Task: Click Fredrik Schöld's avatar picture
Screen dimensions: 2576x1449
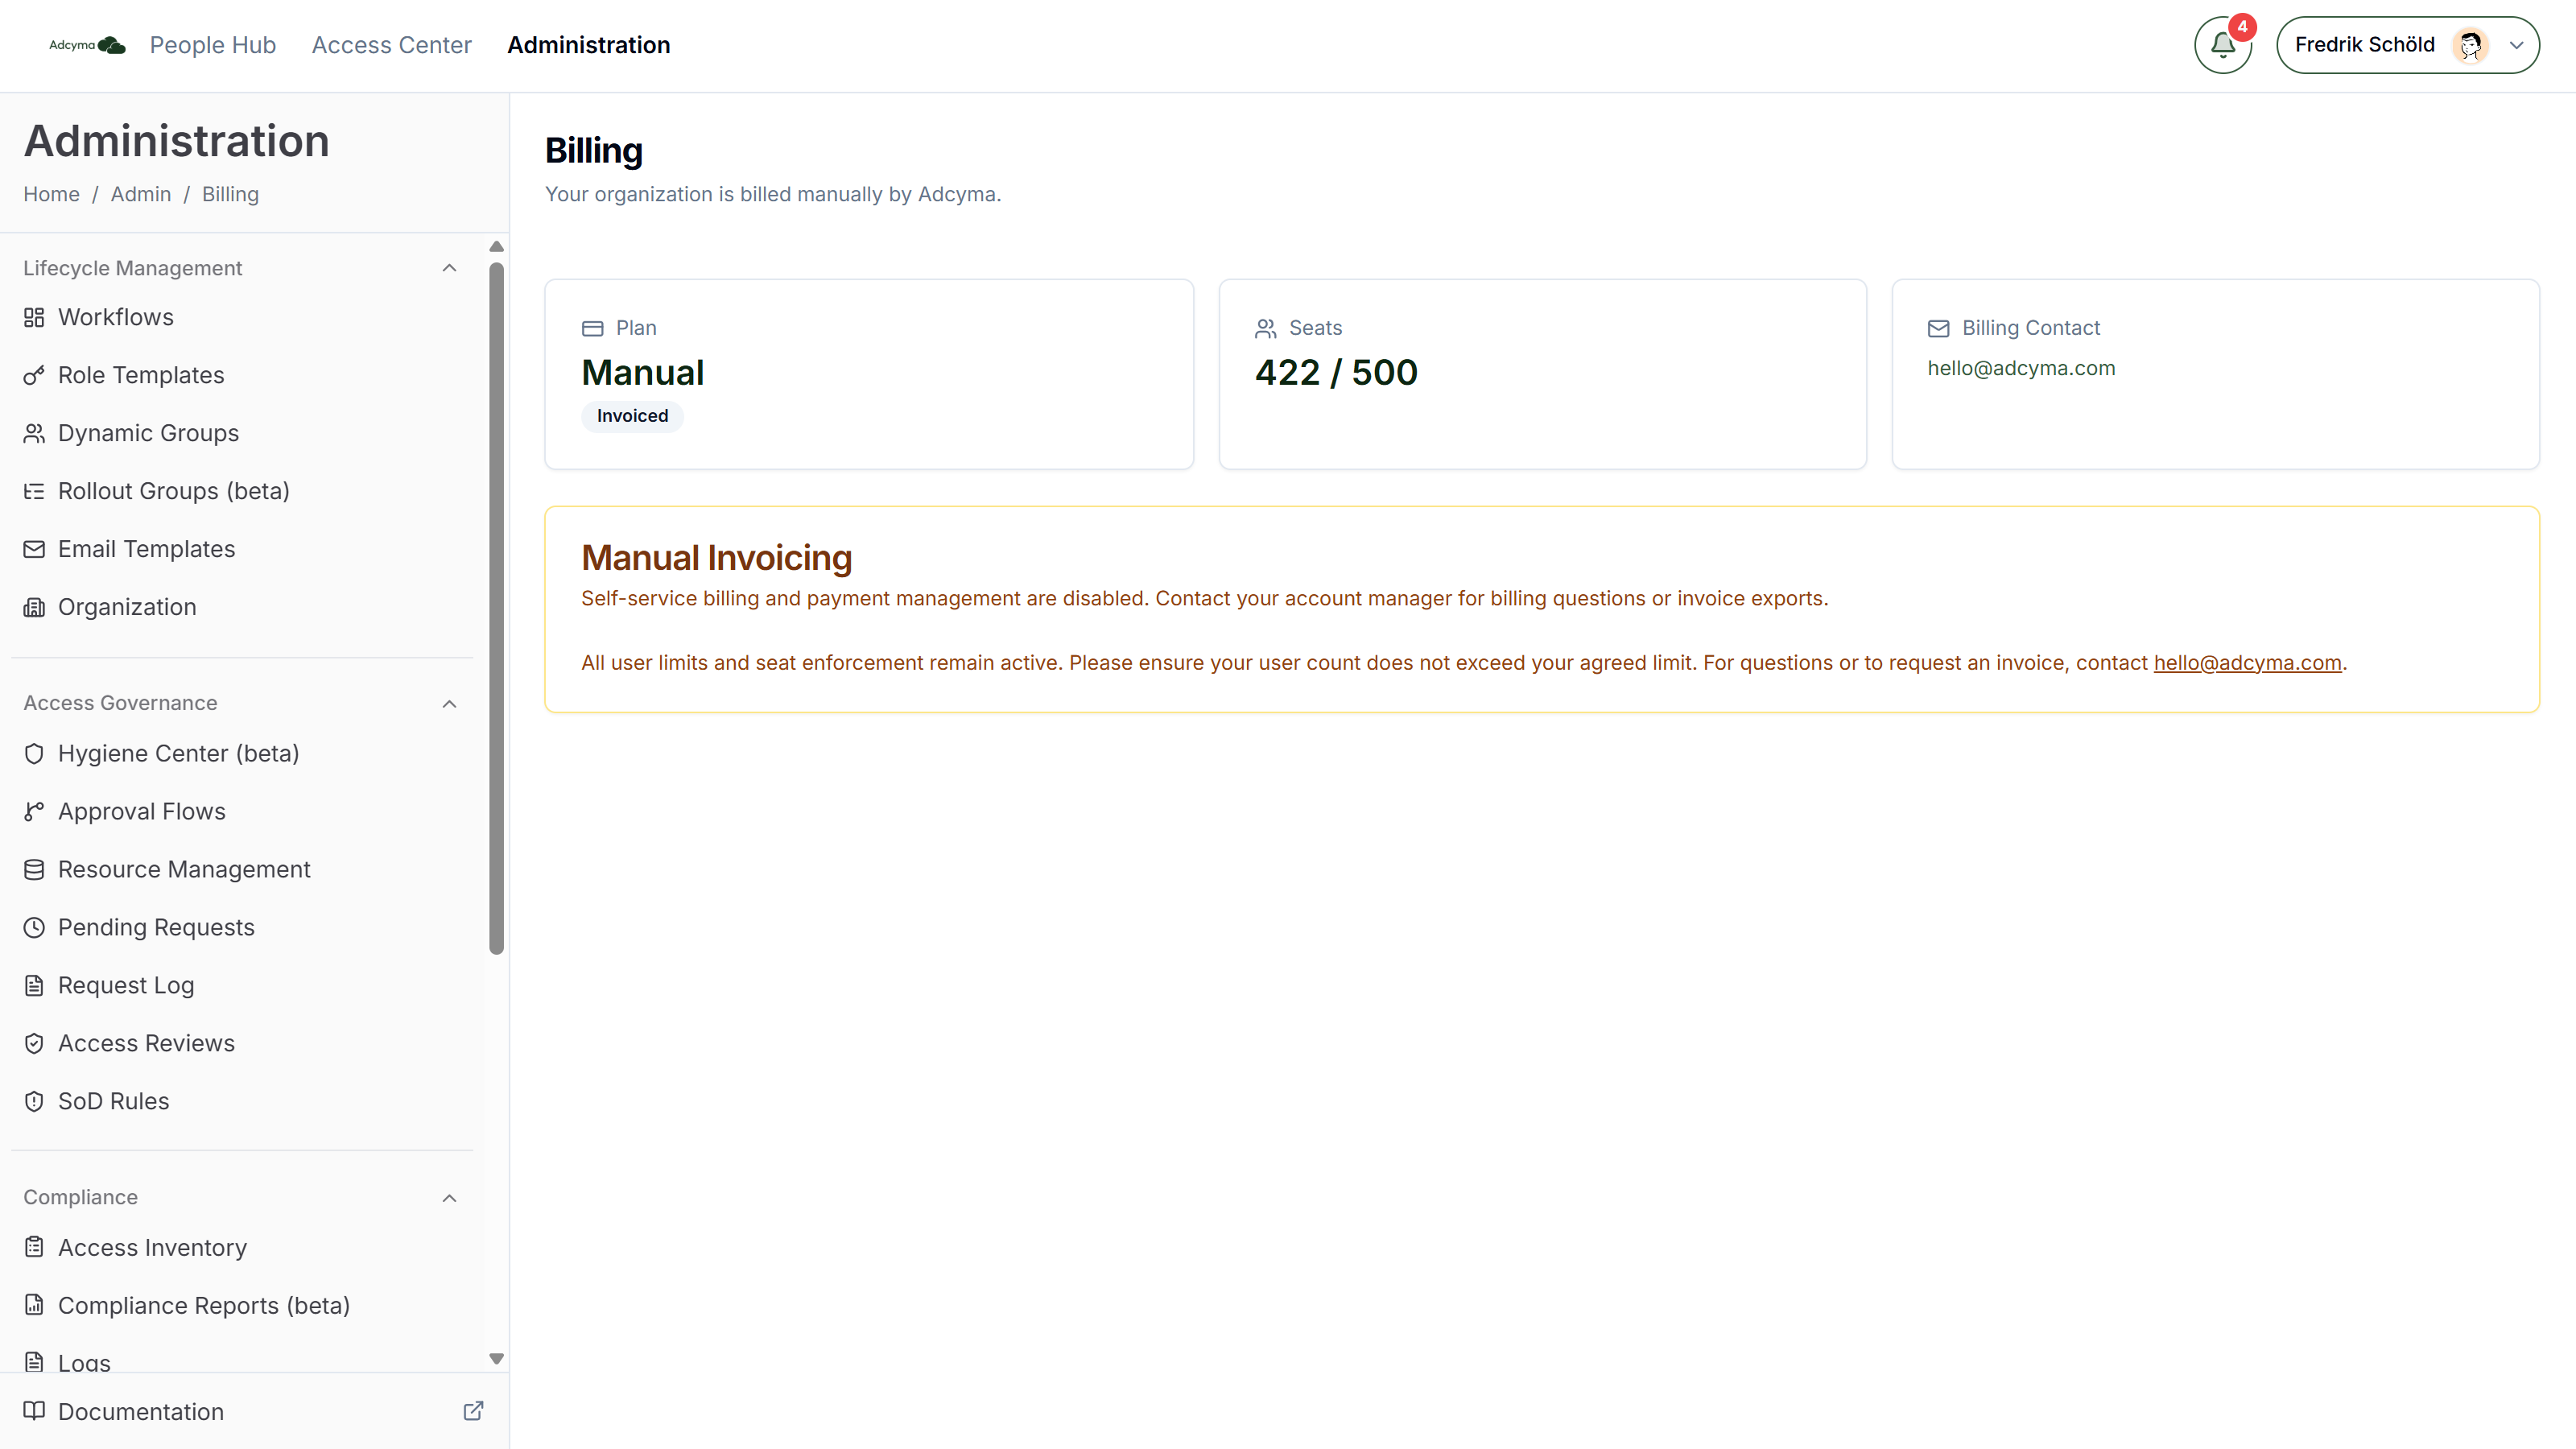Action: [2470, 45]
